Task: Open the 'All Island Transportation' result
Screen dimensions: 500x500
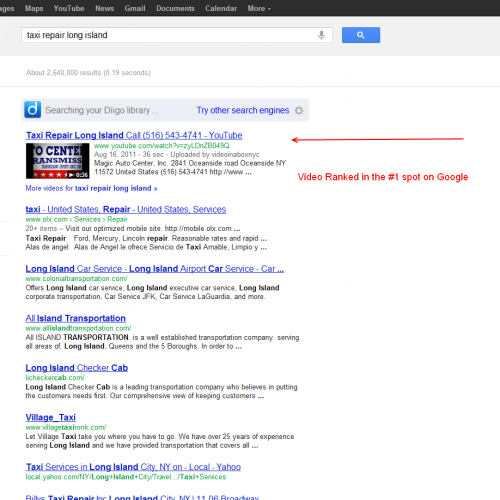Action: pyautogui.click(x=76, y=318)
